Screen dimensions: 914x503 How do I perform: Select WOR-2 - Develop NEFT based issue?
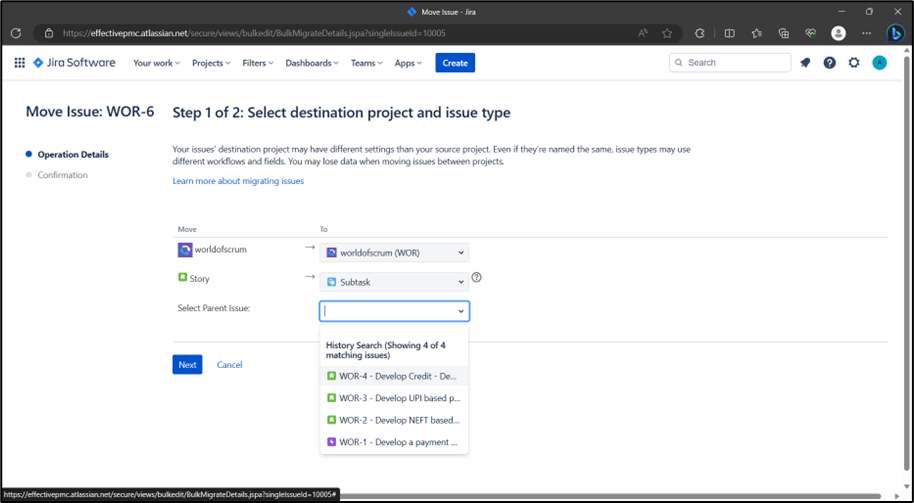[x=394, y=420]
